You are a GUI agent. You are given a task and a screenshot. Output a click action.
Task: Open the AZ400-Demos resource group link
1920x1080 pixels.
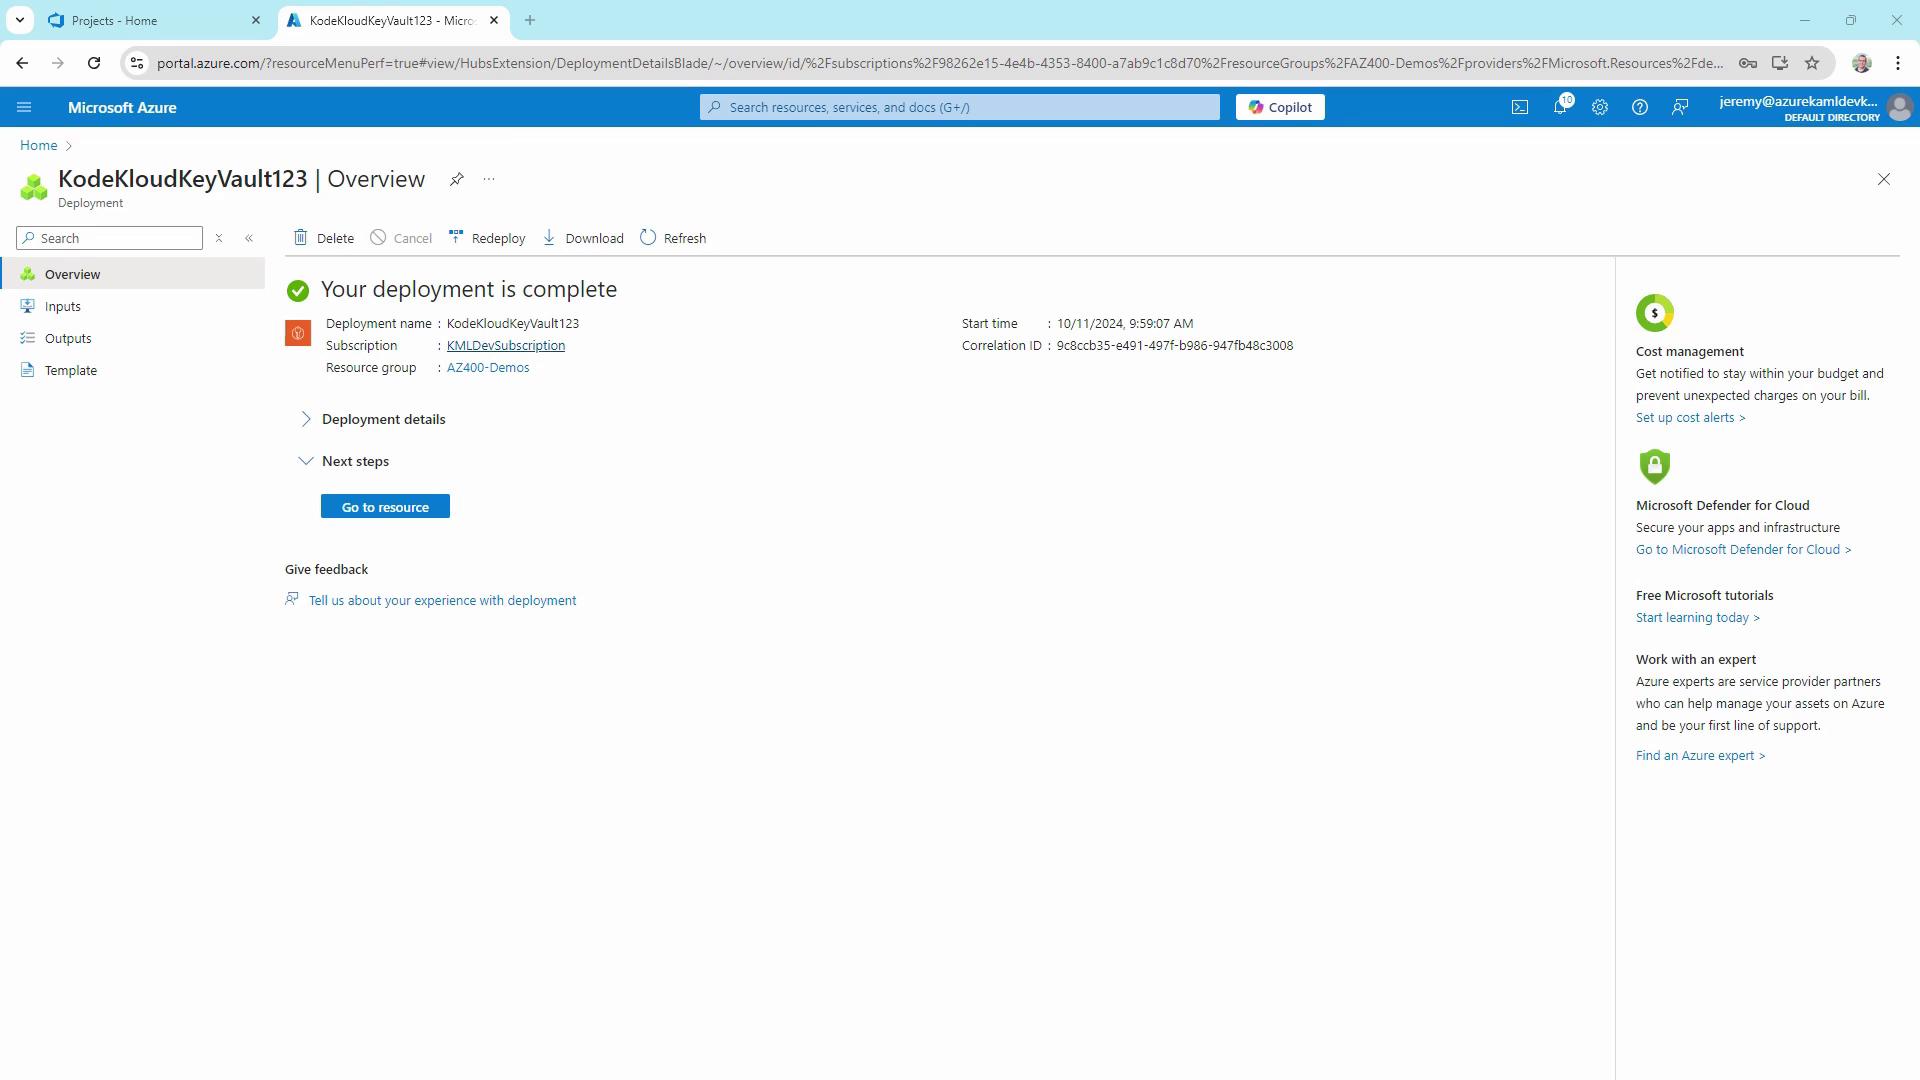pyautogui.click(x=488, y=367)
